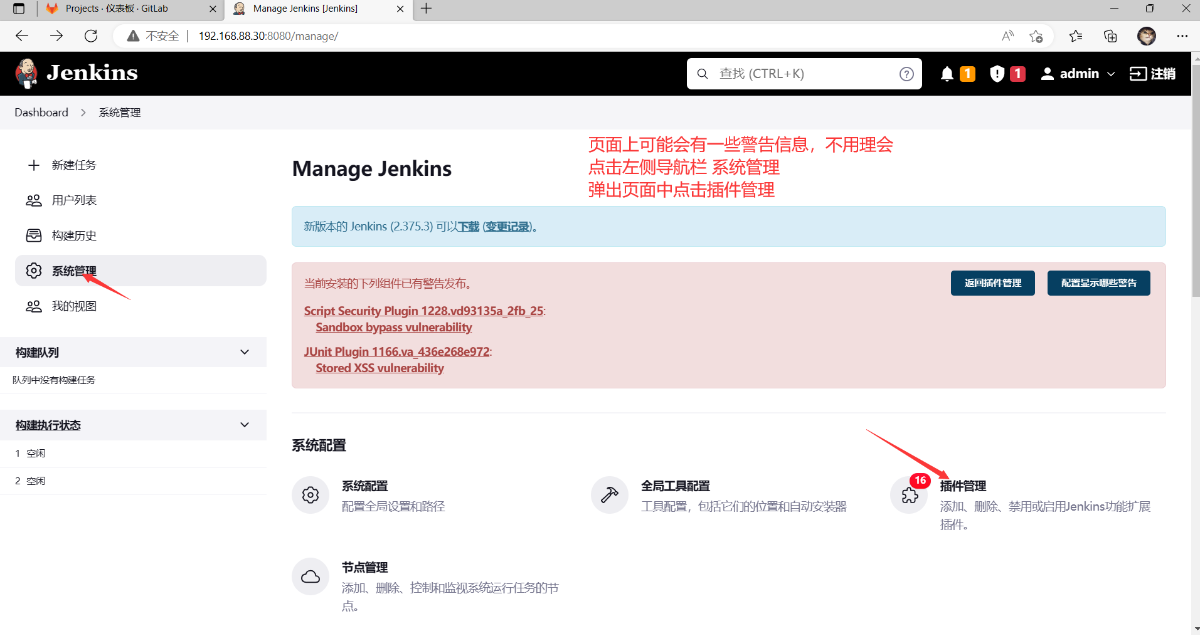The width and height of the screenshot is (1200, 635).
Task: Open browser settings and more menu
Action: [x=1182, y=35]
